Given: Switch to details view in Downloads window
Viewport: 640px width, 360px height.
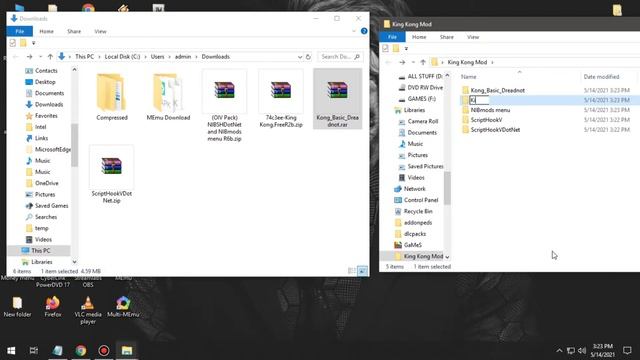Looking at the screenshot, I should tap(351, 271).
